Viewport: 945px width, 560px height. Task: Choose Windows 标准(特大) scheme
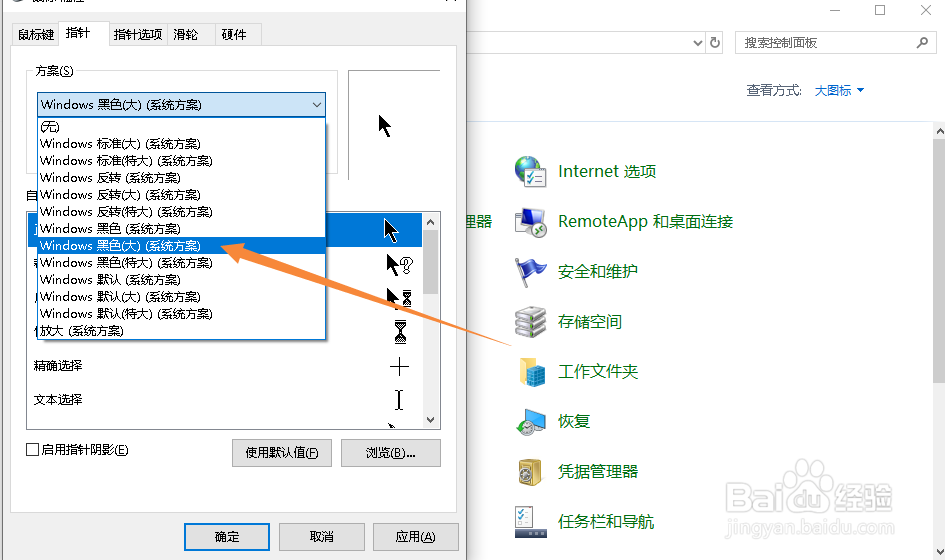tap(181, 161)
